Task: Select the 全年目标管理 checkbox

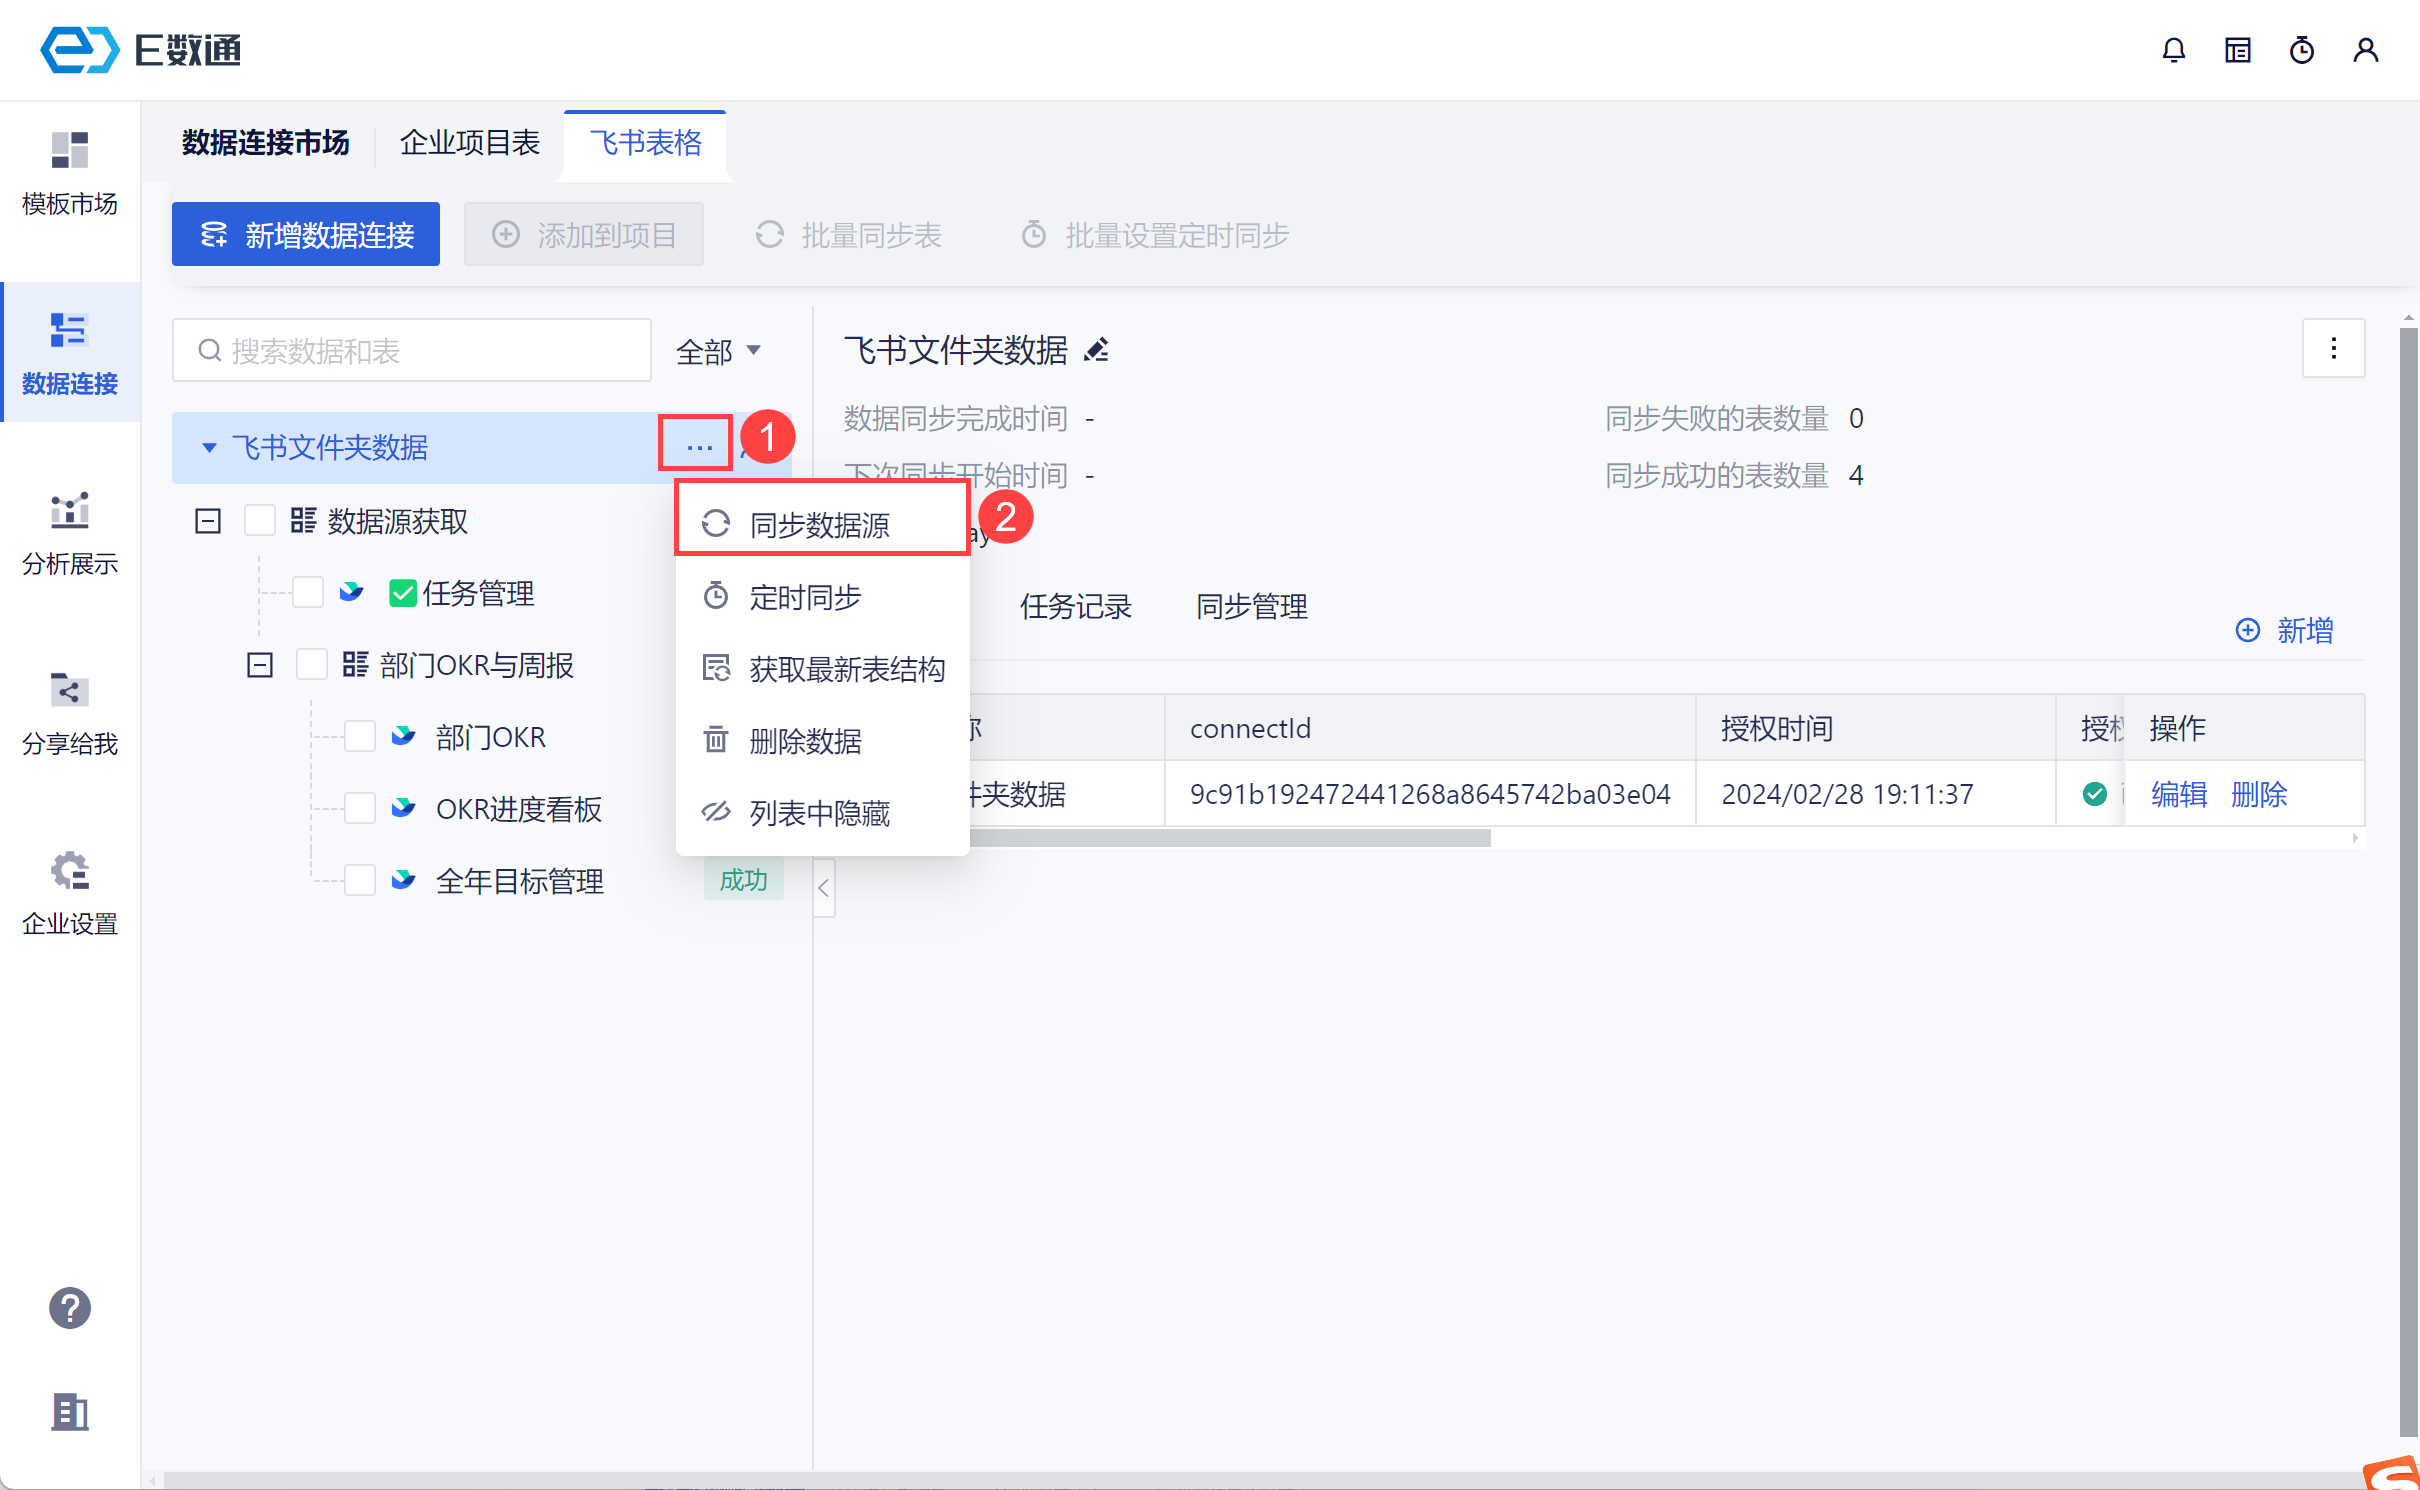Action: point(359,881)
